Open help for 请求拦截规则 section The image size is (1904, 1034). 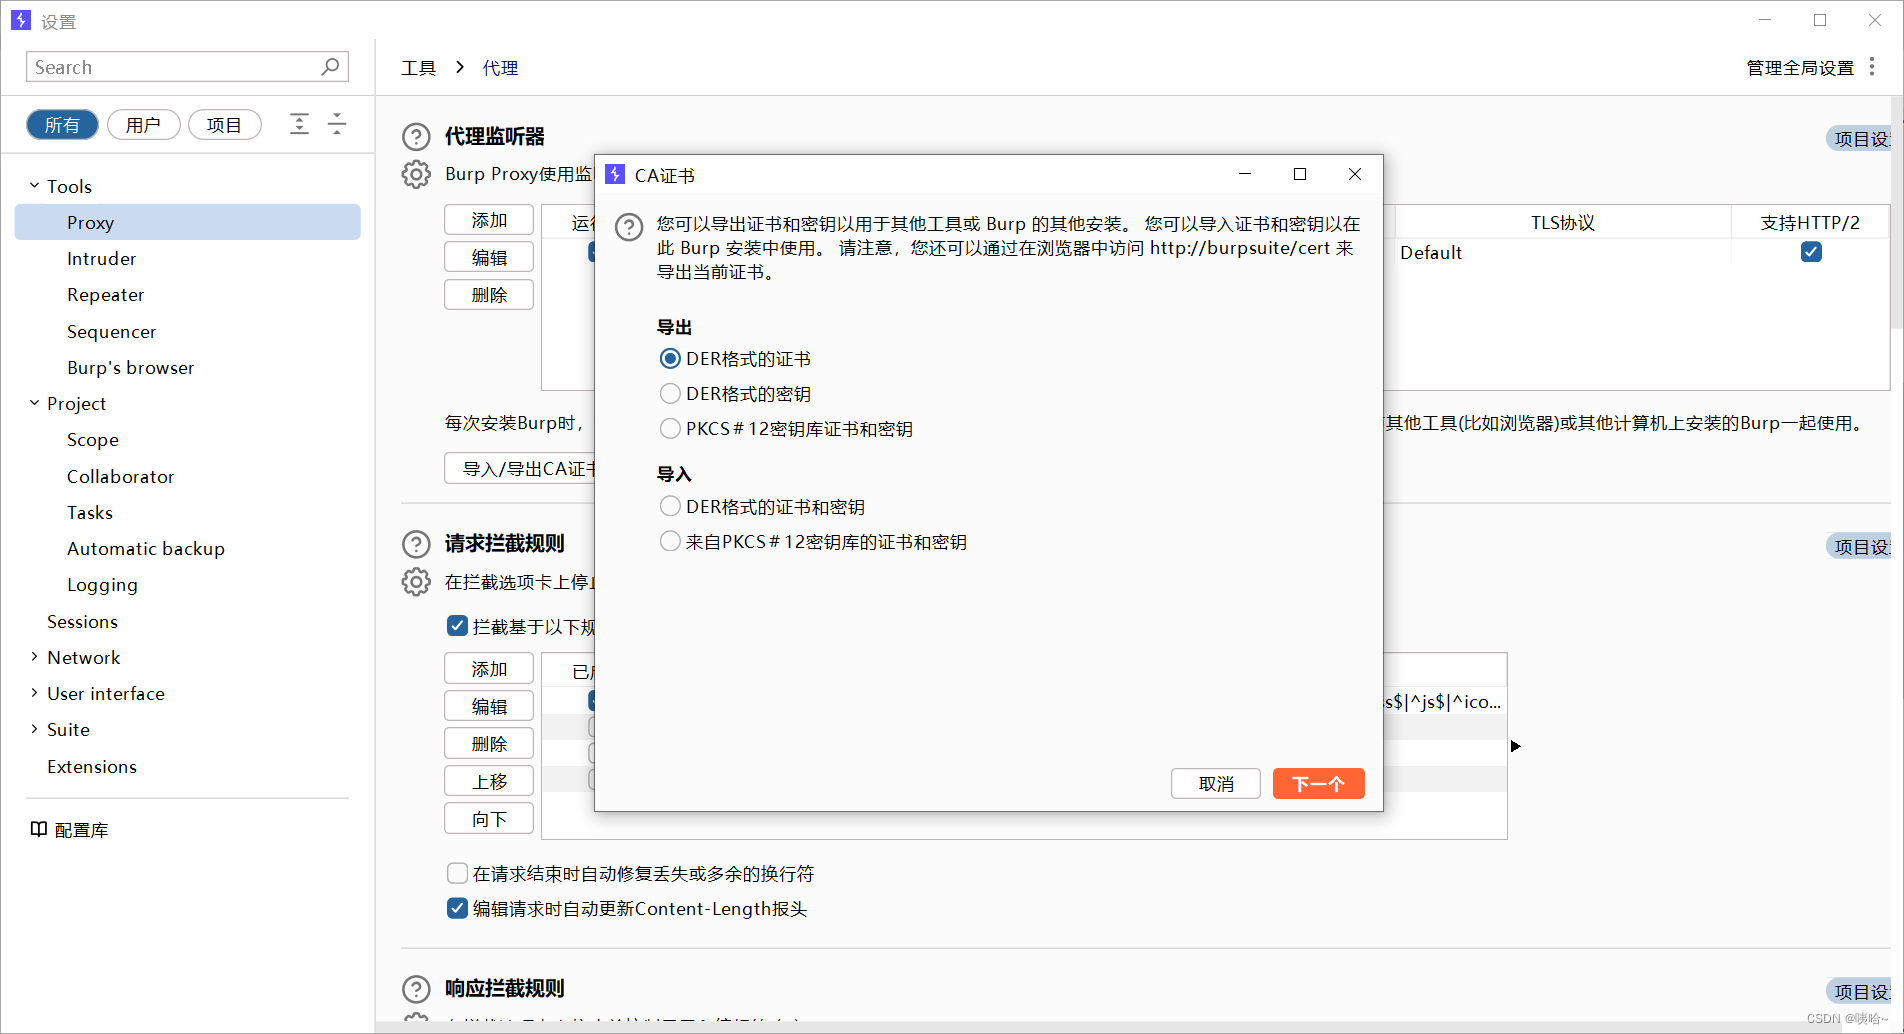416,544
